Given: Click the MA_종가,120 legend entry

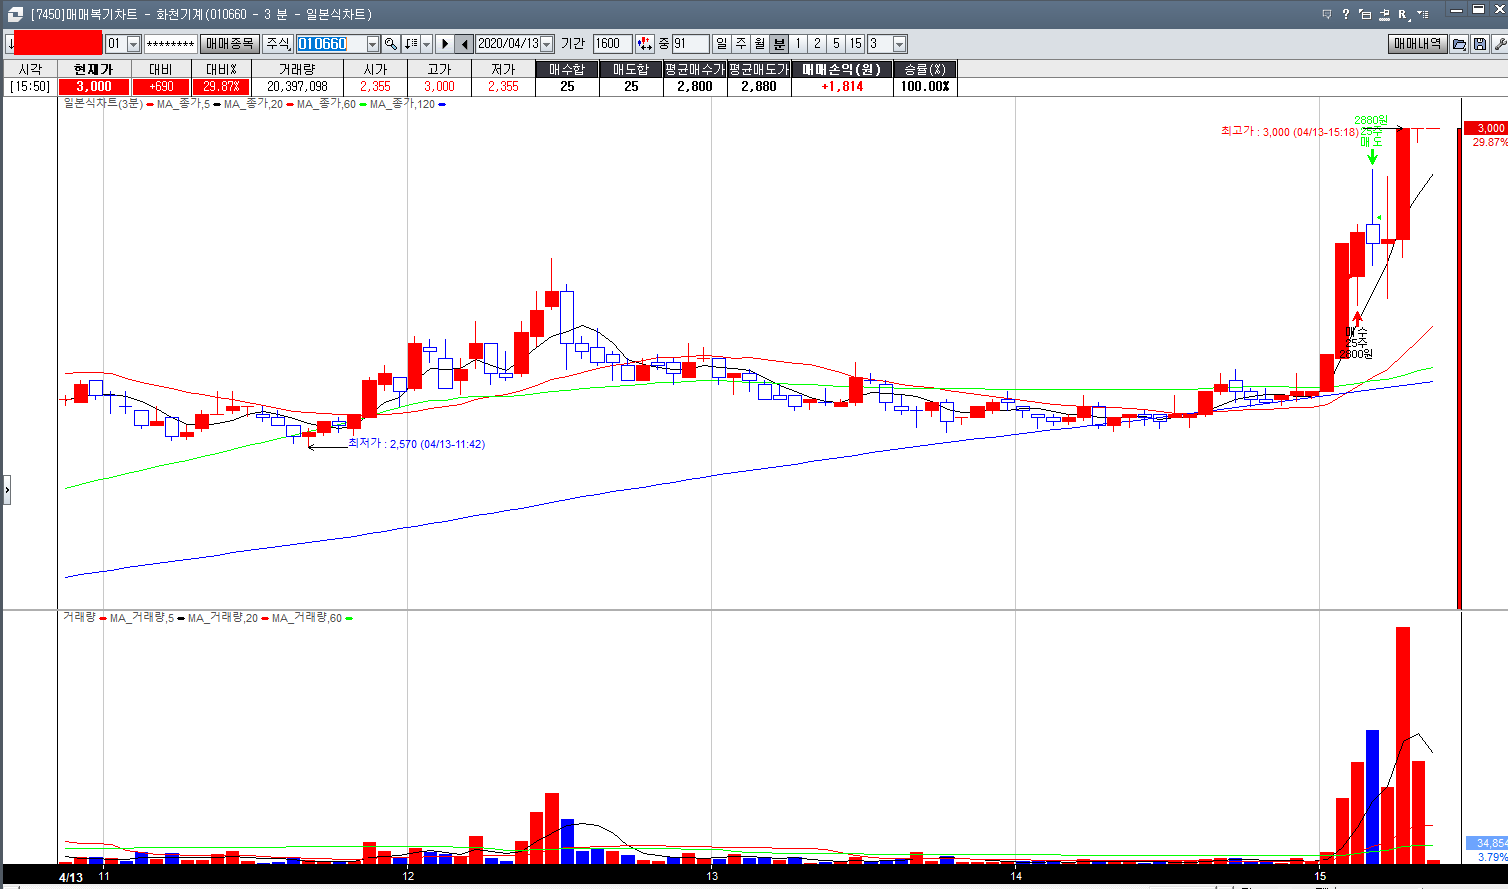Looking at the screenshot, I should [x=402, y=104].
